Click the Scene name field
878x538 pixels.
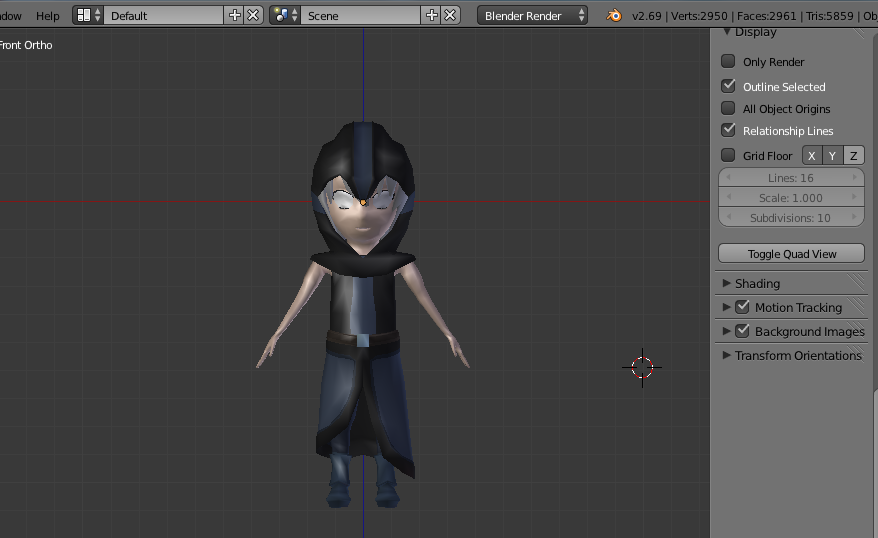click(x=361, y=16)
